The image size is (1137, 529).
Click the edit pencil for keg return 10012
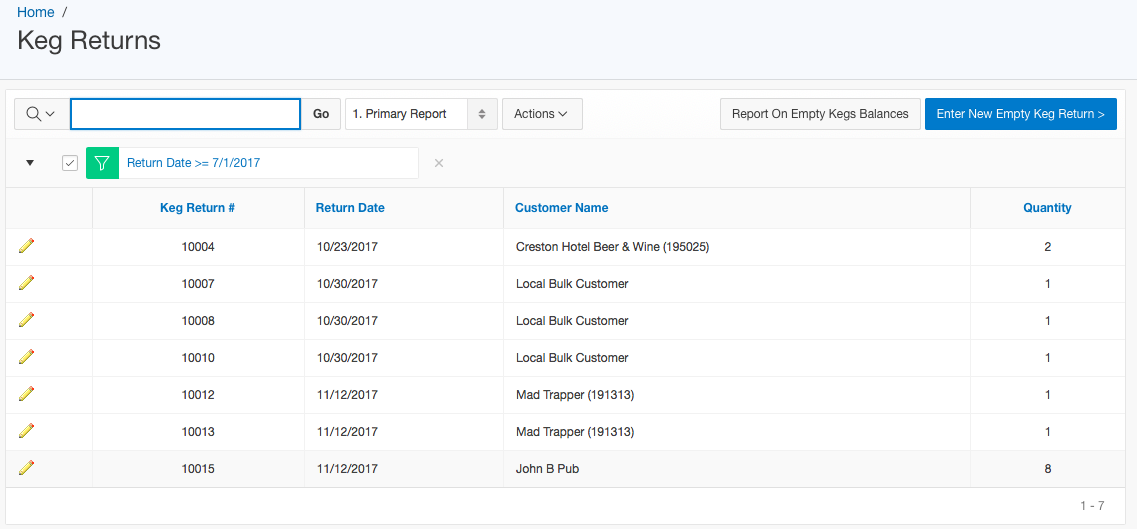point(27,394)
